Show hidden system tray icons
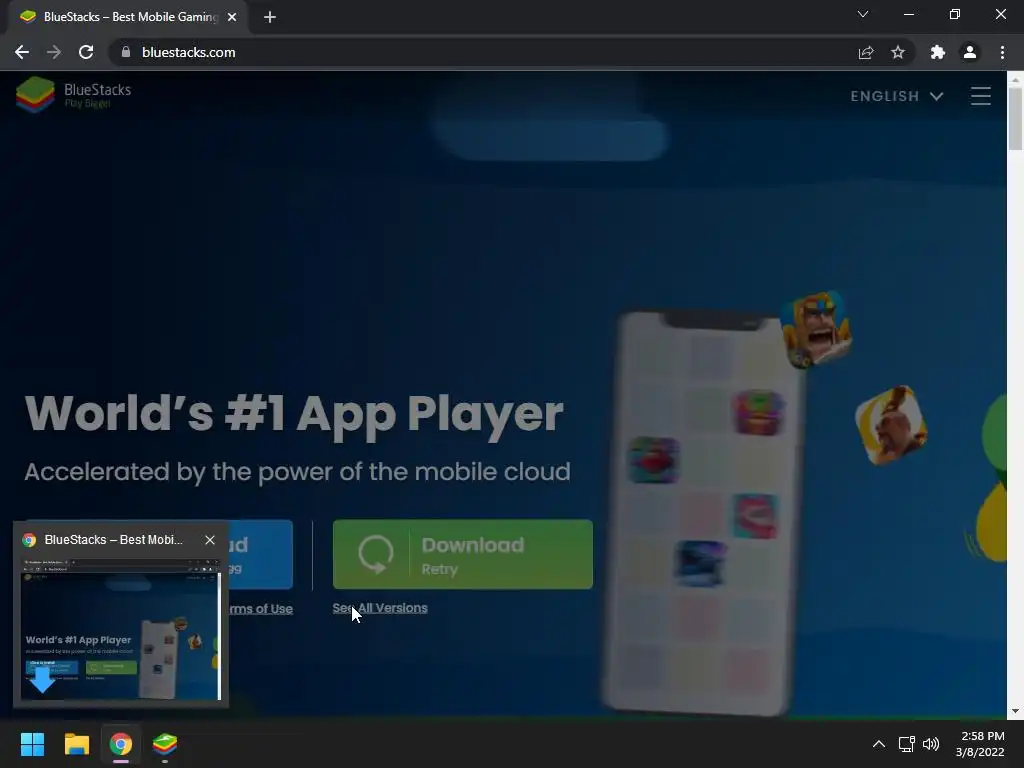1024x768 pixels. (879, 744)
